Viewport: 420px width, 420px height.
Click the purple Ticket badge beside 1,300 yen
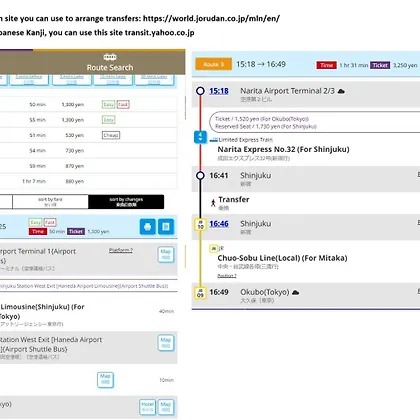(76, 231)
